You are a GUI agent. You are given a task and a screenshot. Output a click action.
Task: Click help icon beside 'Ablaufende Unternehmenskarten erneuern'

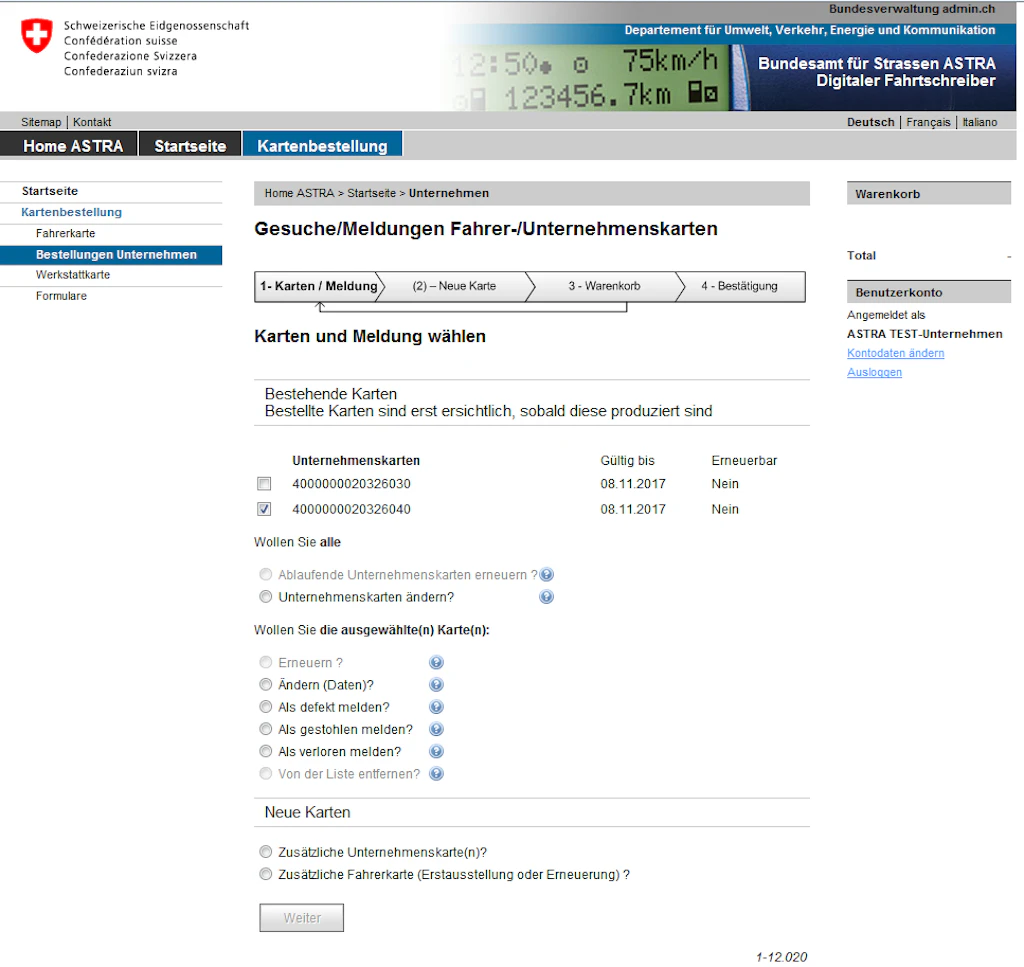tap(547, 575)
